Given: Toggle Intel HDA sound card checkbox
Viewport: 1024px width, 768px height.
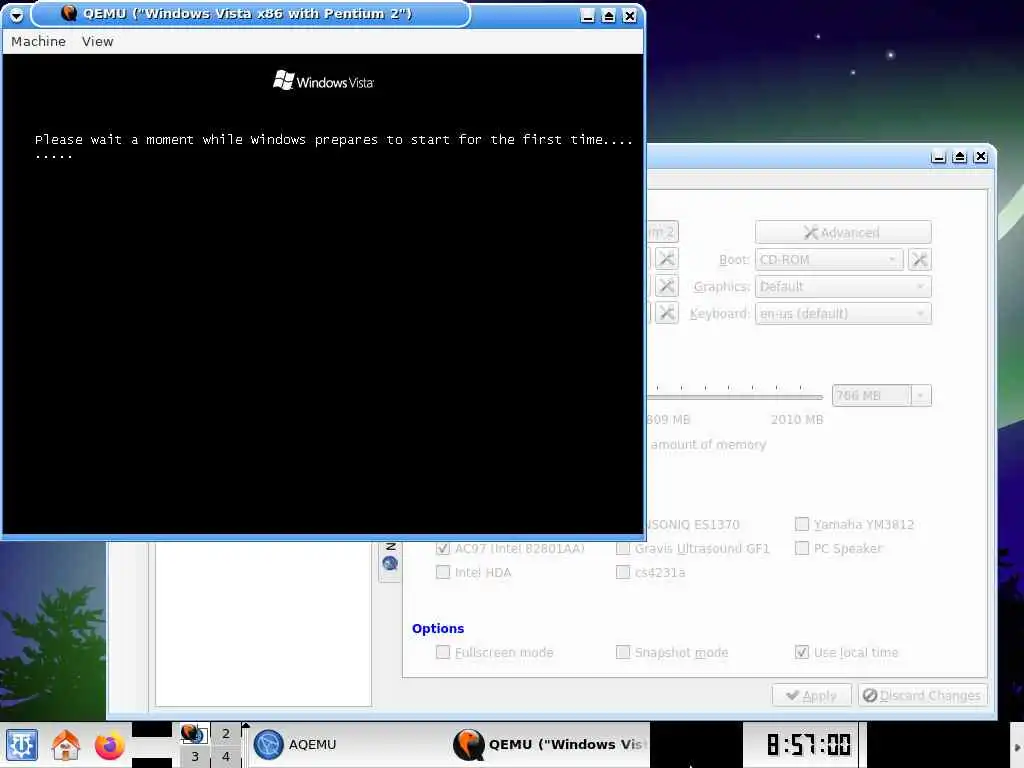Looking at the screenshot, I should [443, 572].
